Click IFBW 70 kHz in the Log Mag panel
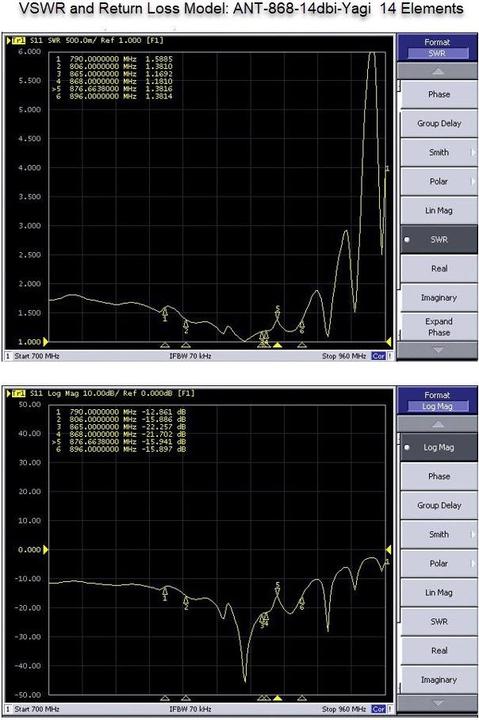 (190, 709)
